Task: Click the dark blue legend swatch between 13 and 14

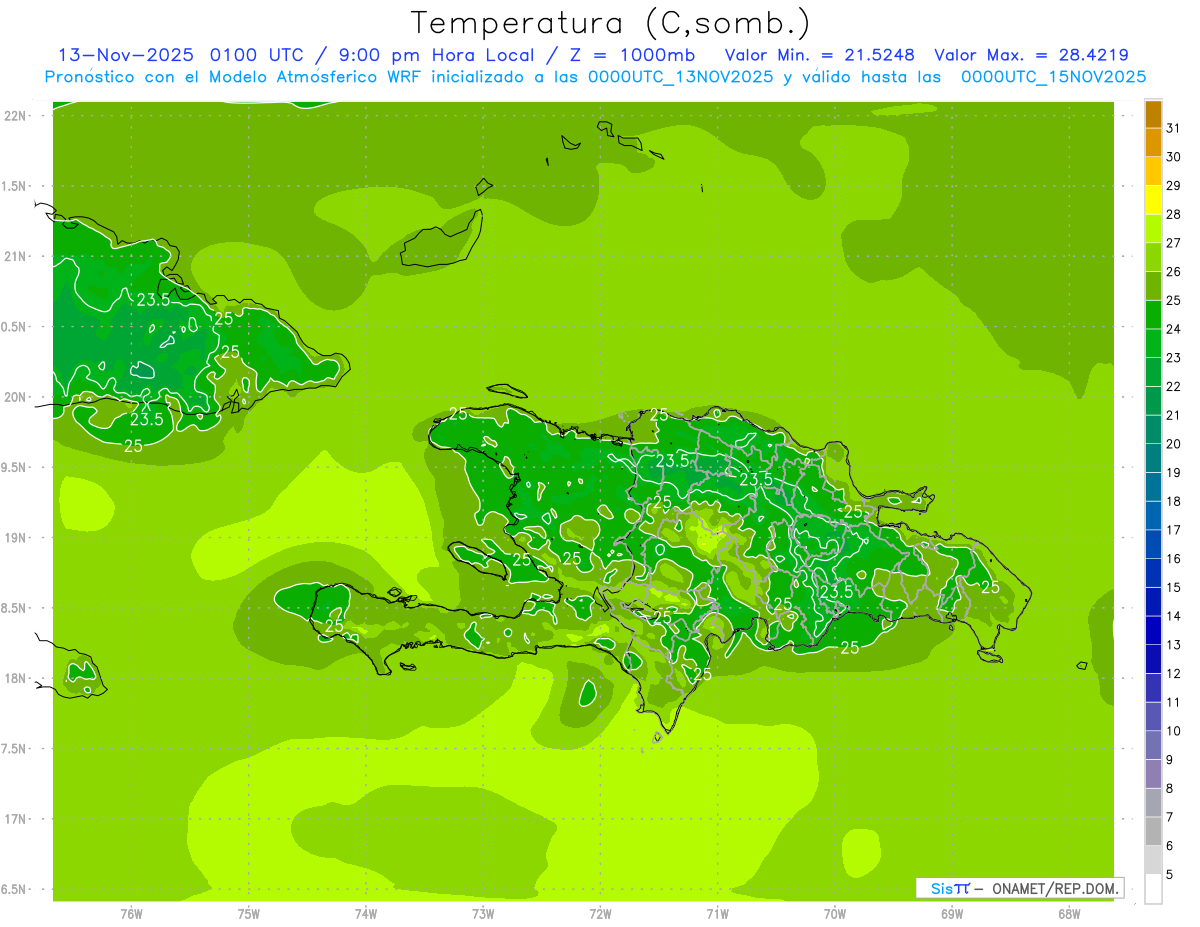Action: tap(1153, 631)
